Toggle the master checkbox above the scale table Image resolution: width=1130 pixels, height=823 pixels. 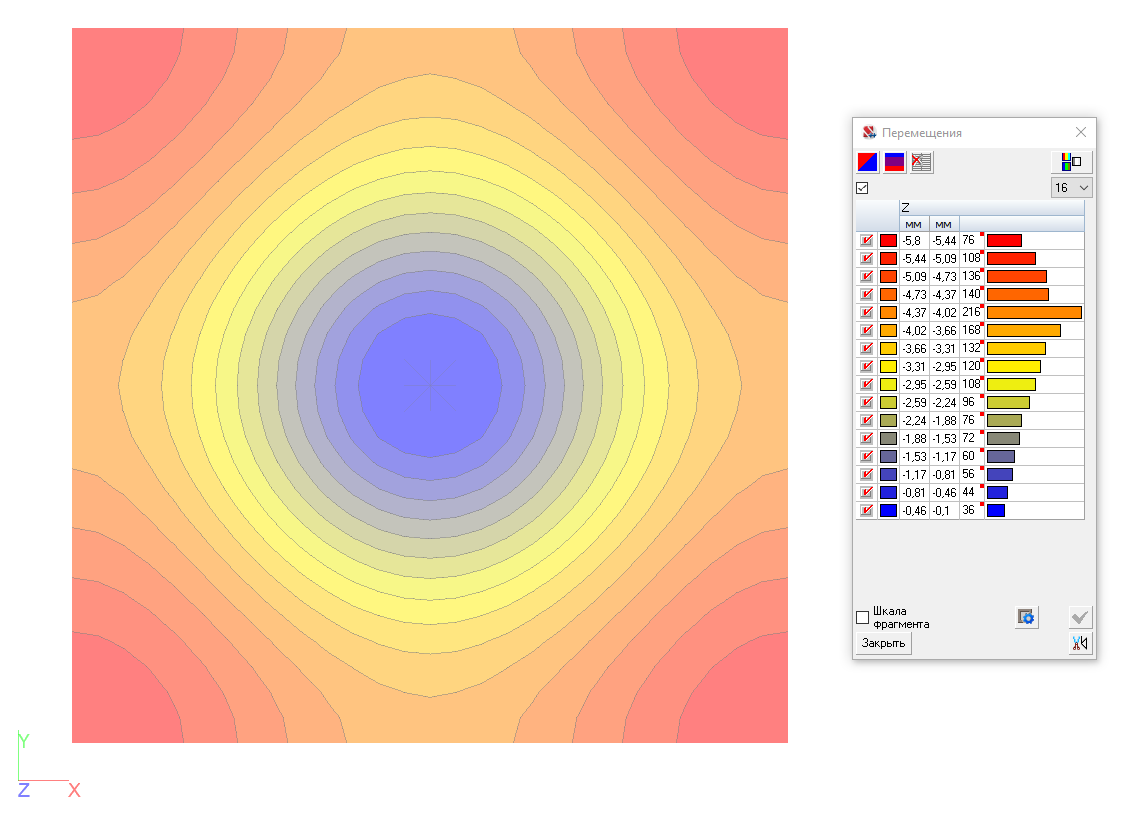(862, 188)
